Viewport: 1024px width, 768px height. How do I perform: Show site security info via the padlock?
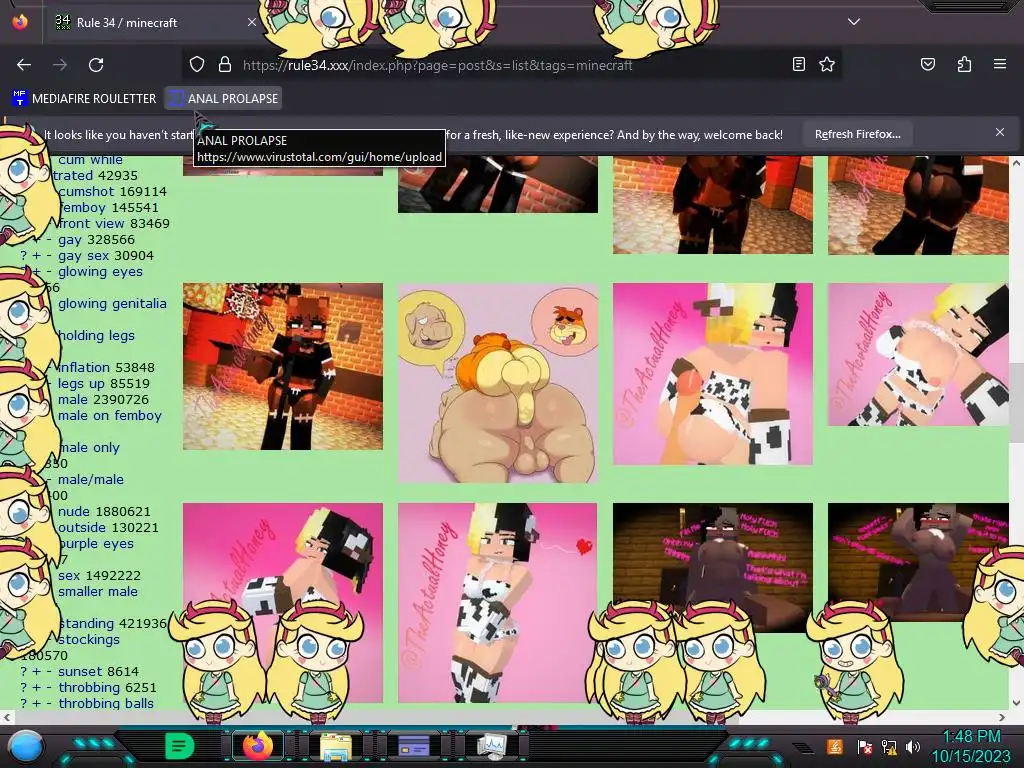coord(225,65)
